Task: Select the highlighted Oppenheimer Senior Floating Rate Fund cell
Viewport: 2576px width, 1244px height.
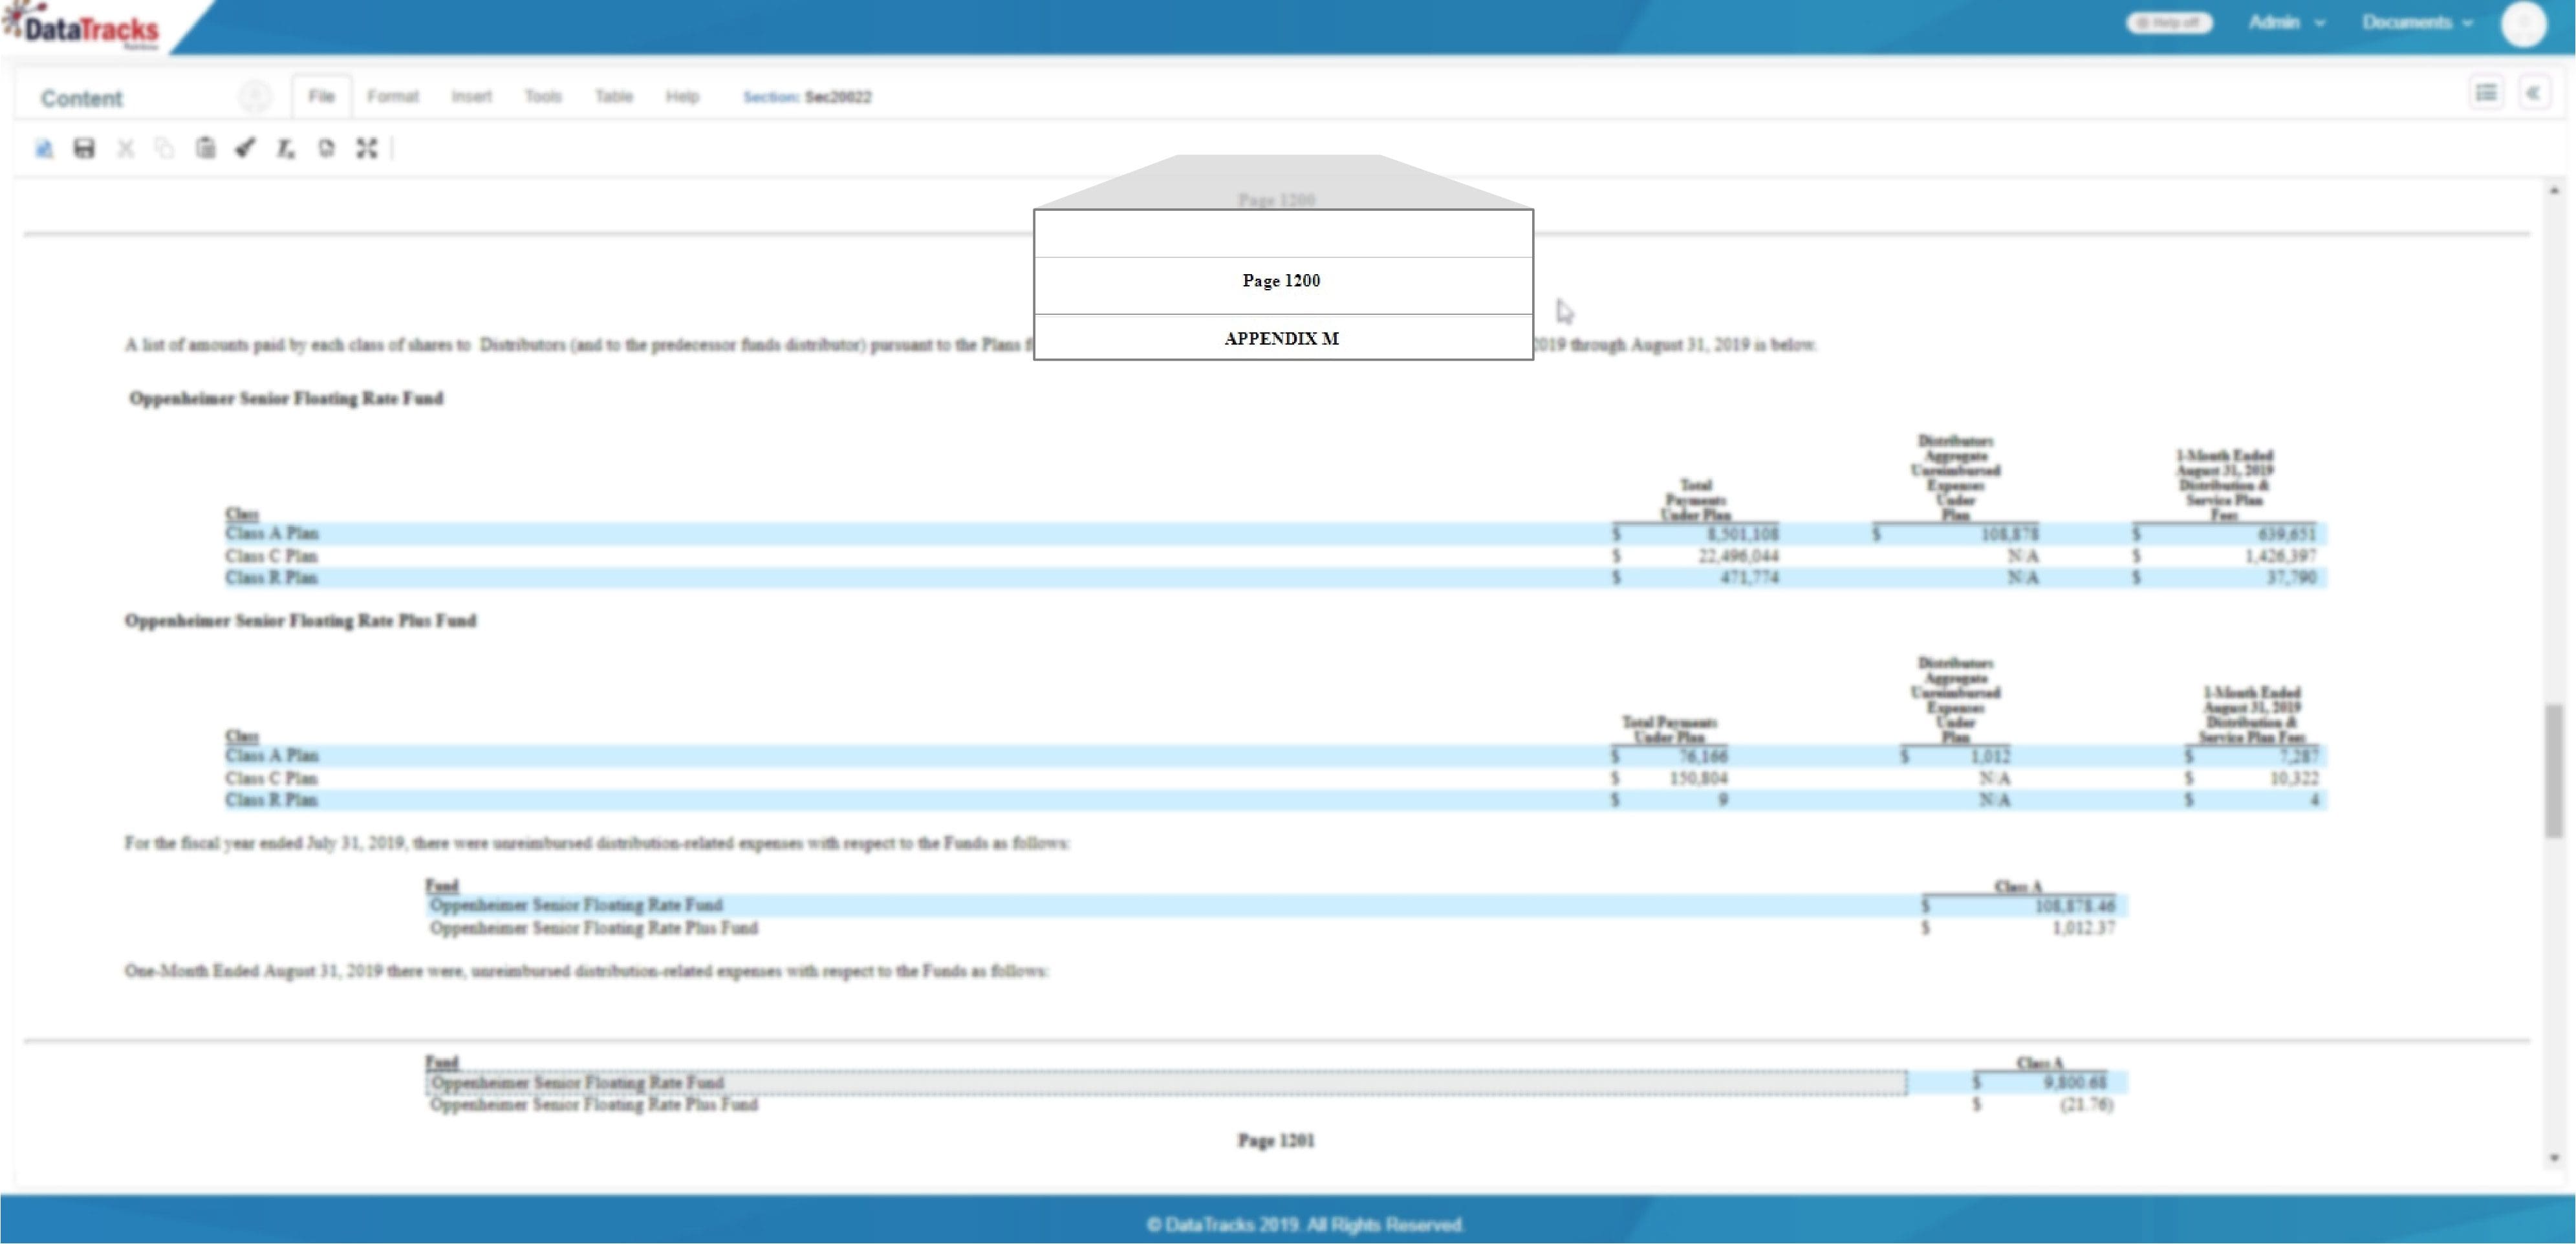Action: click(x=1166, y=1082)
